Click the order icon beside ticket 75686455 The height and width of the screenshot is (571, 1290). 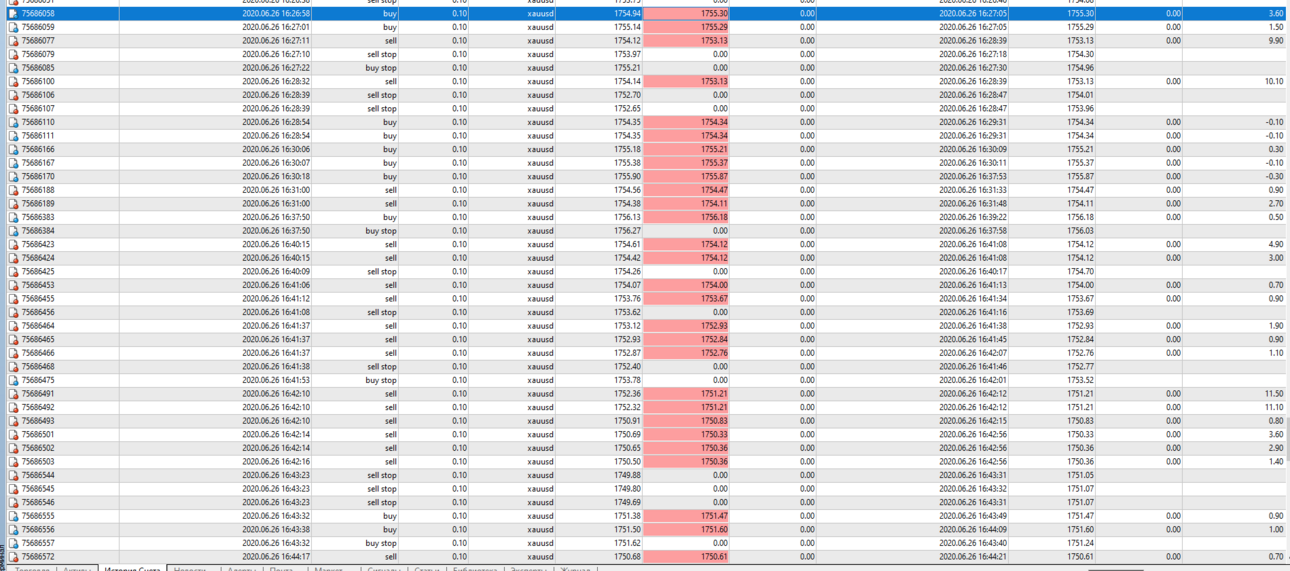click(13, 299)
